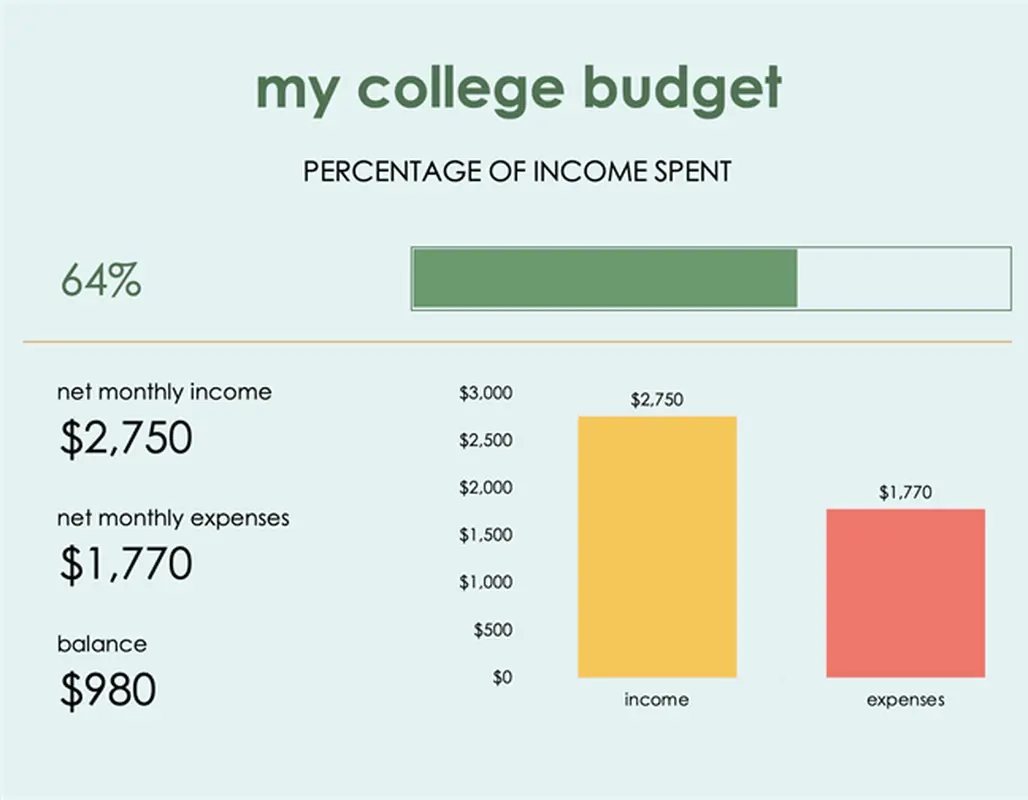The width and height of the screenshot is (1028, 800).
Task: Click the $0 value on chart axis
Action: (501, 677)
